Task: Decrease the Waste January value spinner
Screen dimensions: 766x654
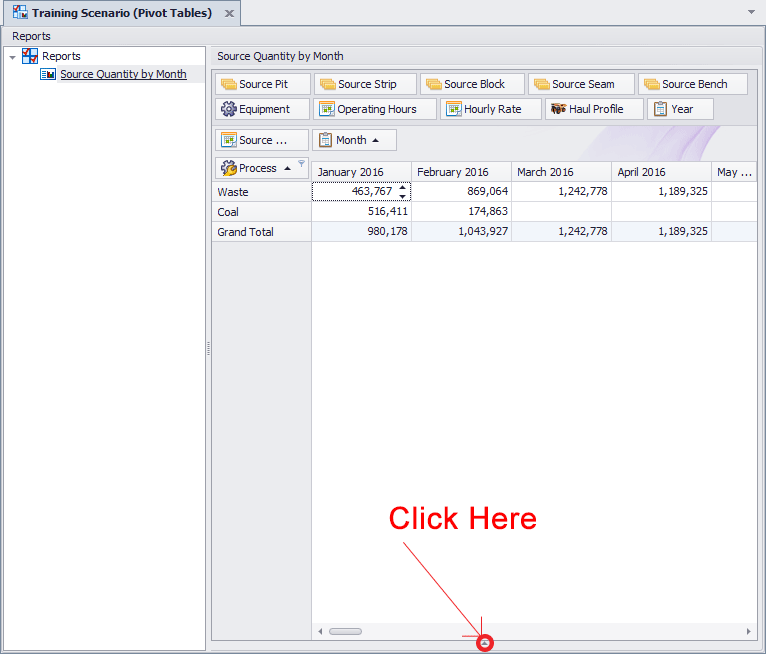Action: (x=403, y=196)
